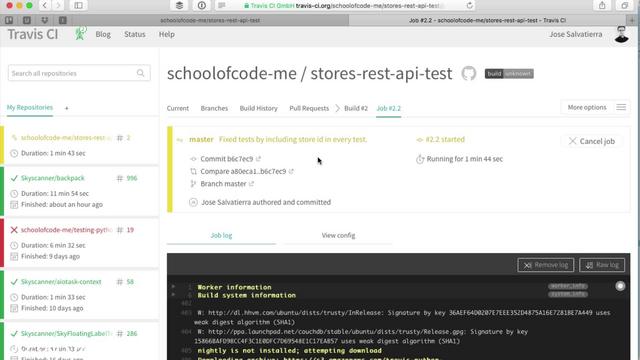Switch to the Pull Requests tab
640x360 pixels.
point(309,108)
